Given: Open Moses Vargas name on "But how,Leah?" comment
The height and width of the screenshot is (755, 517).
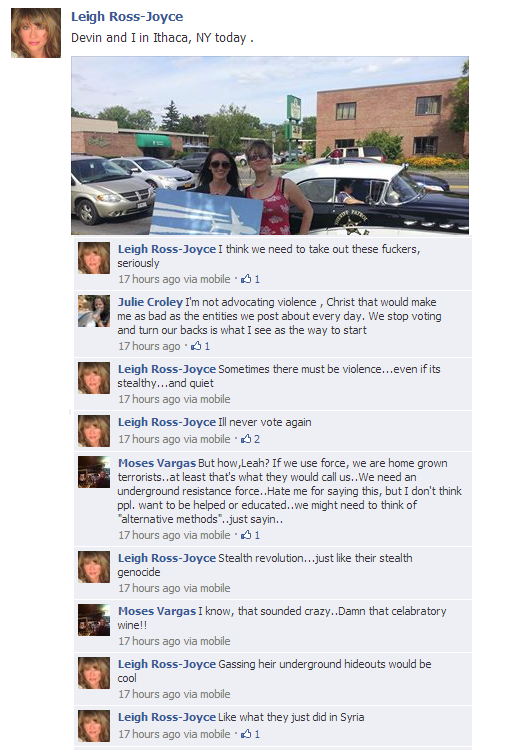Looking at the screenshot, I should (x=157, y=463).
